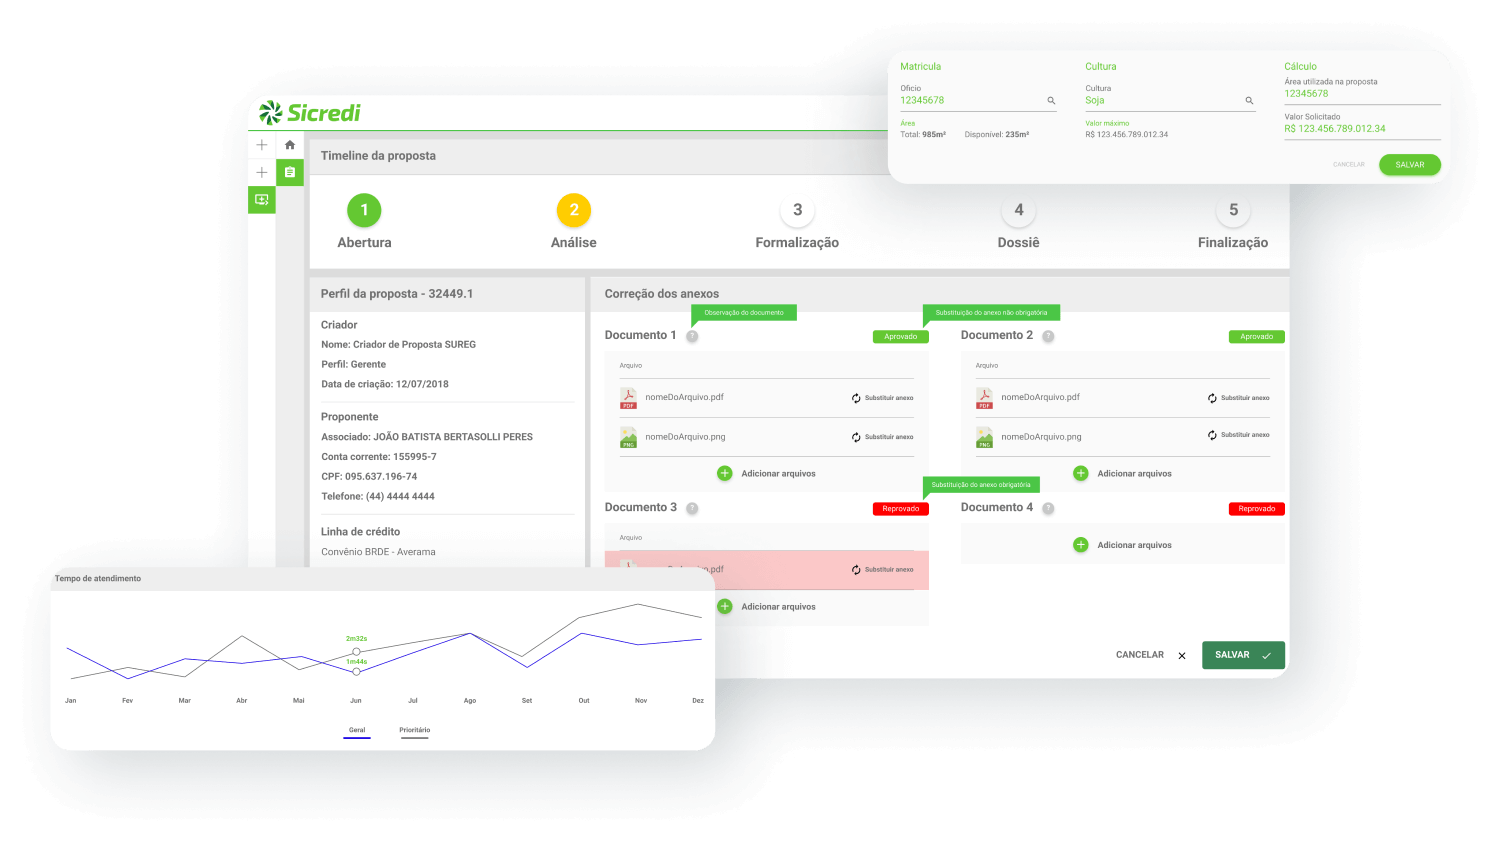Select timeline step 3 Formalização

[797, 210]
